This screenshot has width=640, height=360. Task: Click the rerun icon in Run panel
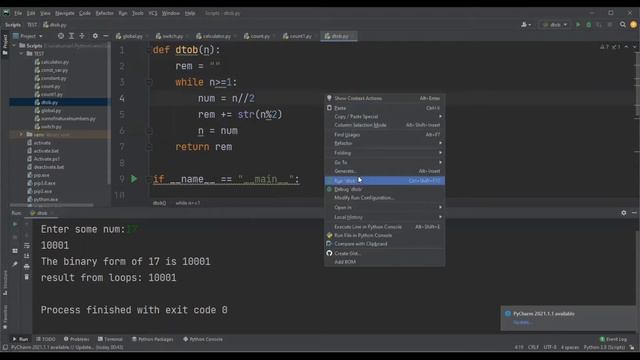point(15,224)
